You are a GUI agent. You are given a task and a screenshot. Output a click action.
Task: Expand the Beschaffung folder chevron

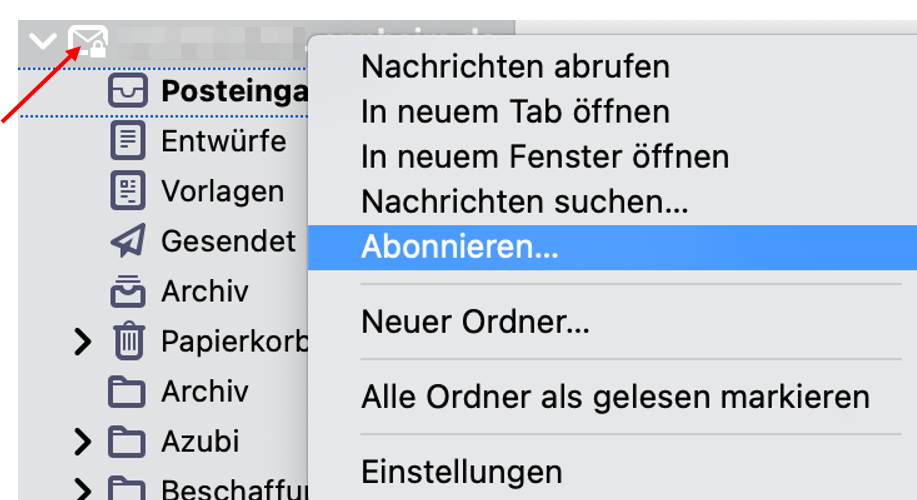(x=82, y=489)
